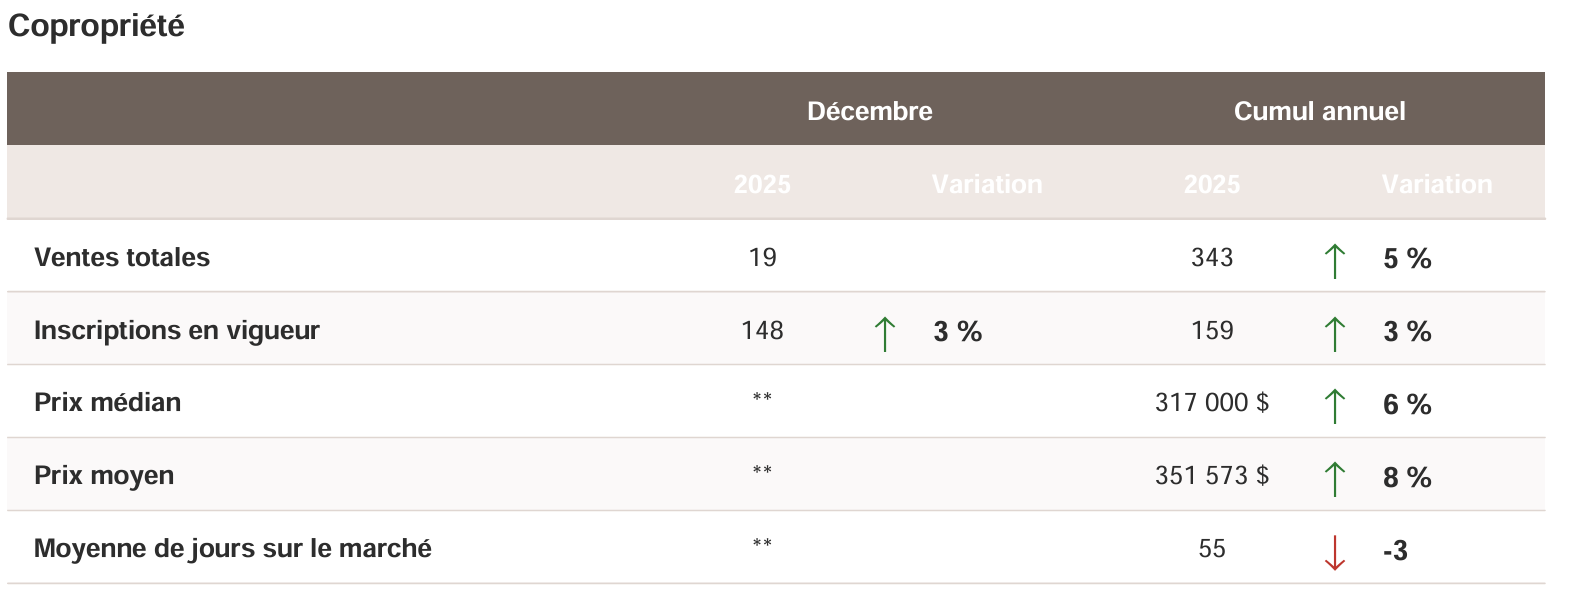Click the 55 days on market value

(x=1211, y=549)
